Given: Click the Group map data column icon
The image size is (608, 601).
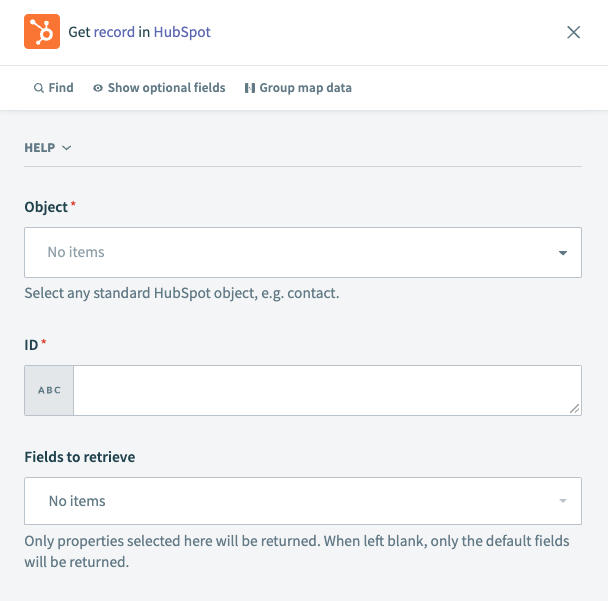Looking at the screenshot, I should (249, 88).
